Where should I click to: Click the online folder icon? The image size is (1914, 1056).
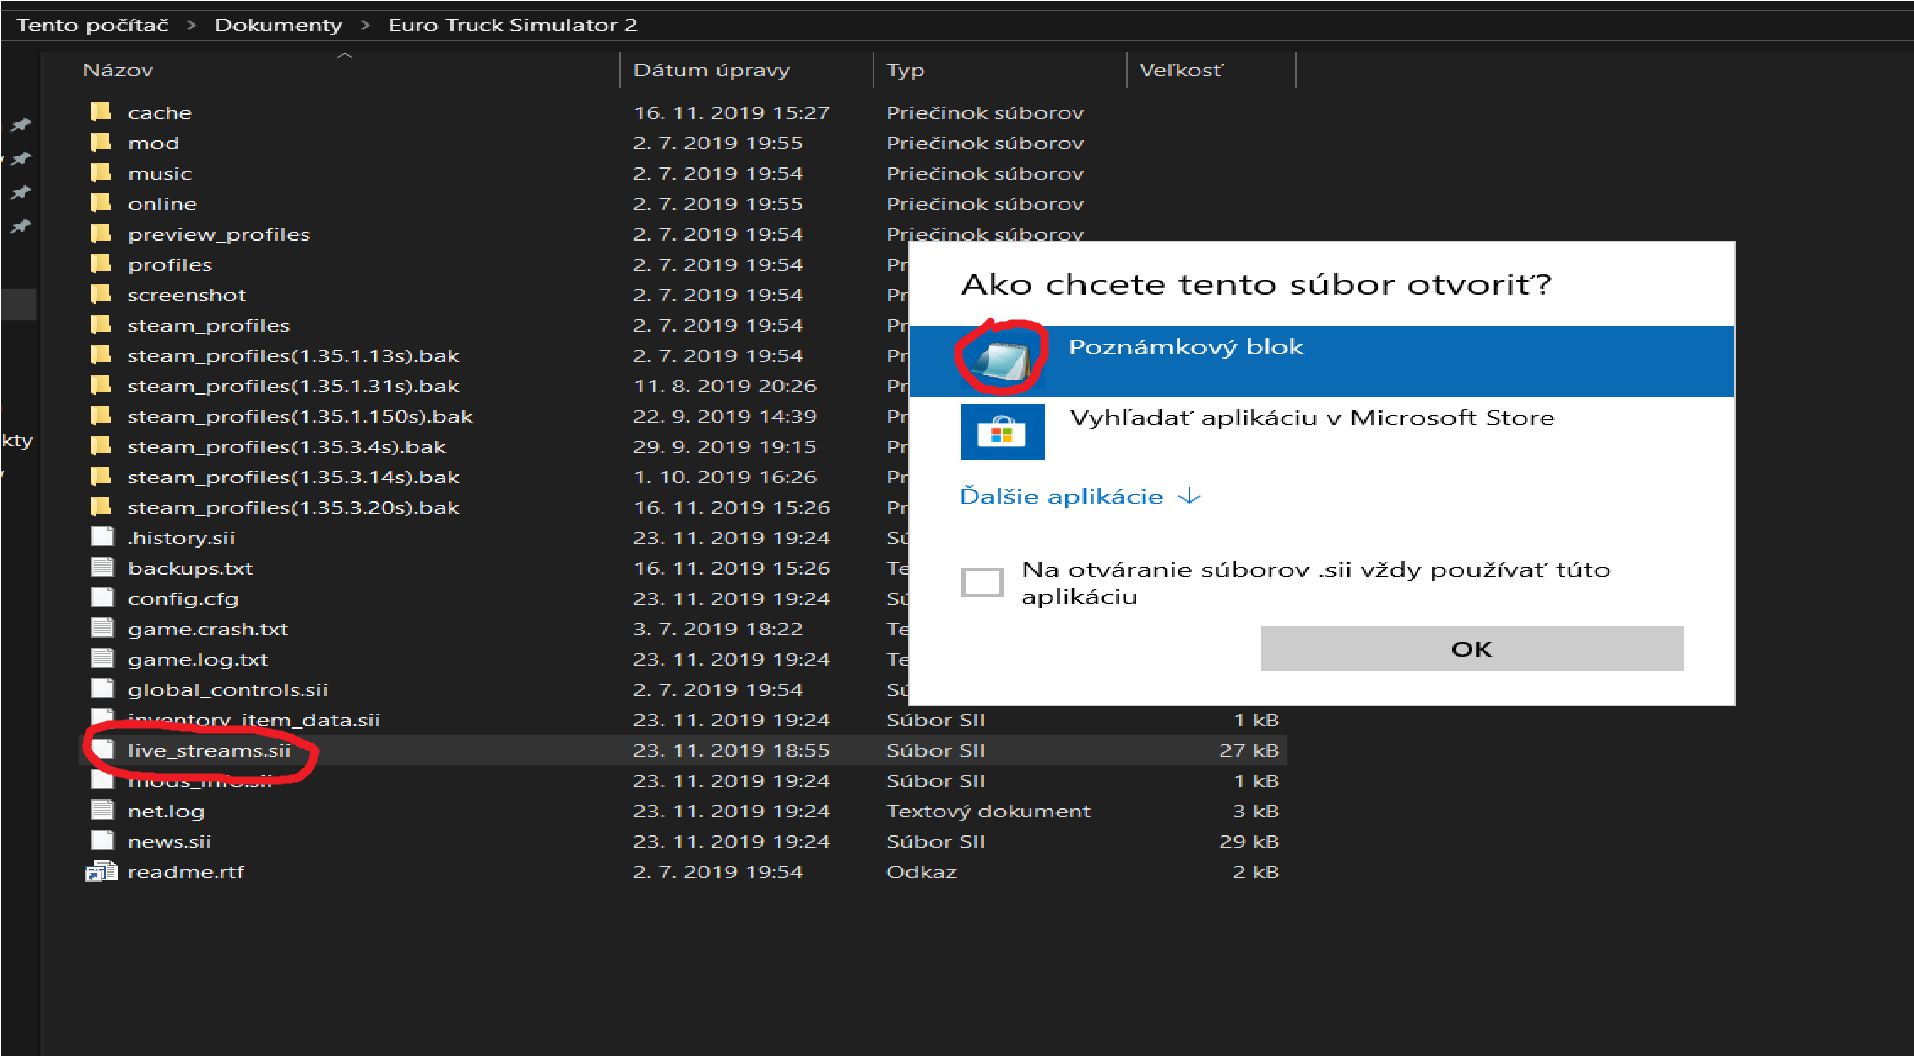pyautogui.click(x=101, y=203)
